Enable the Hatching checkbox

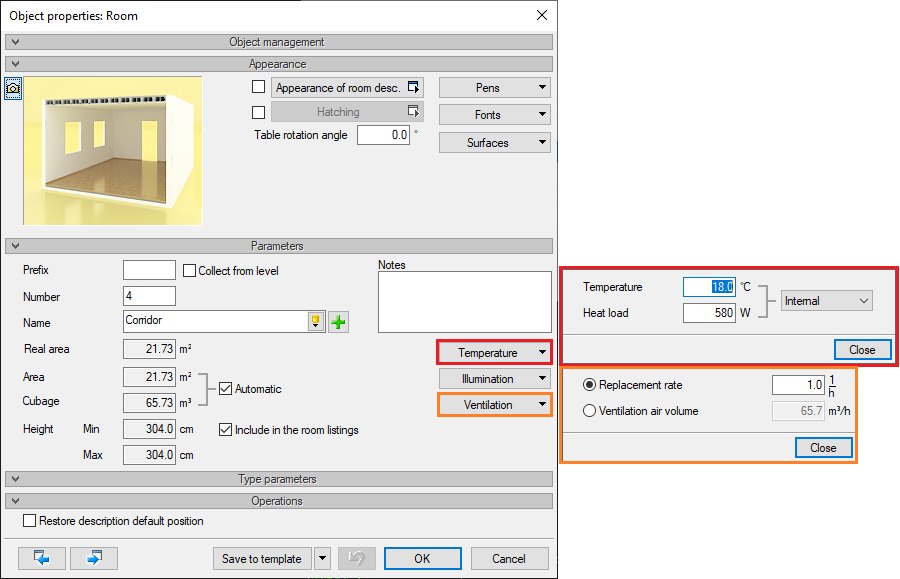point(258,112)
